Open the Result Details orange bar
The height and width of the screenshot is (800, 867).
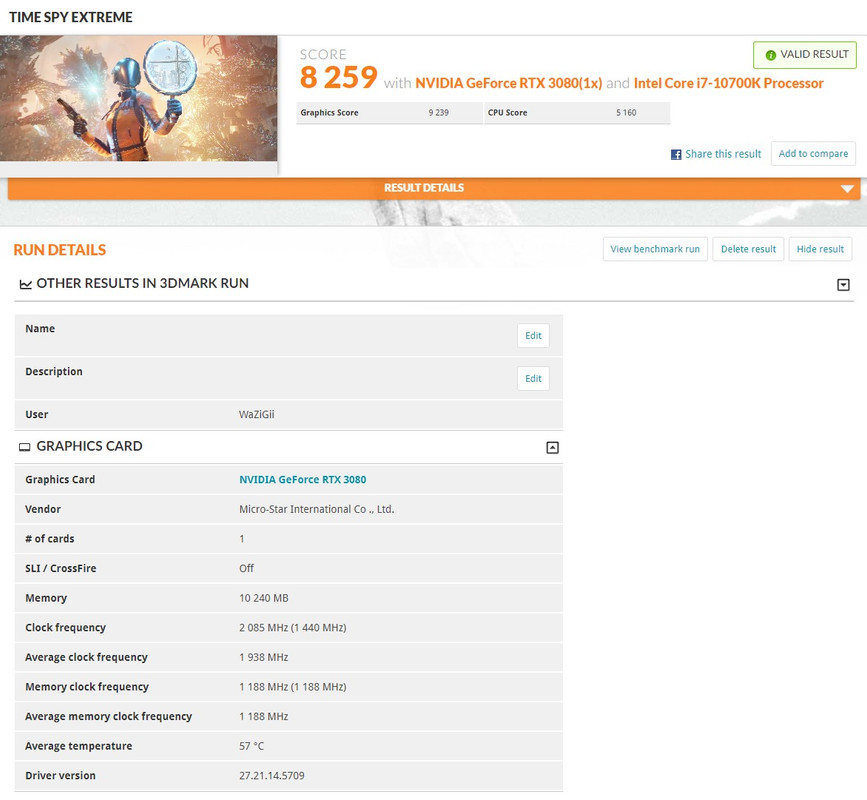(434, 188)
